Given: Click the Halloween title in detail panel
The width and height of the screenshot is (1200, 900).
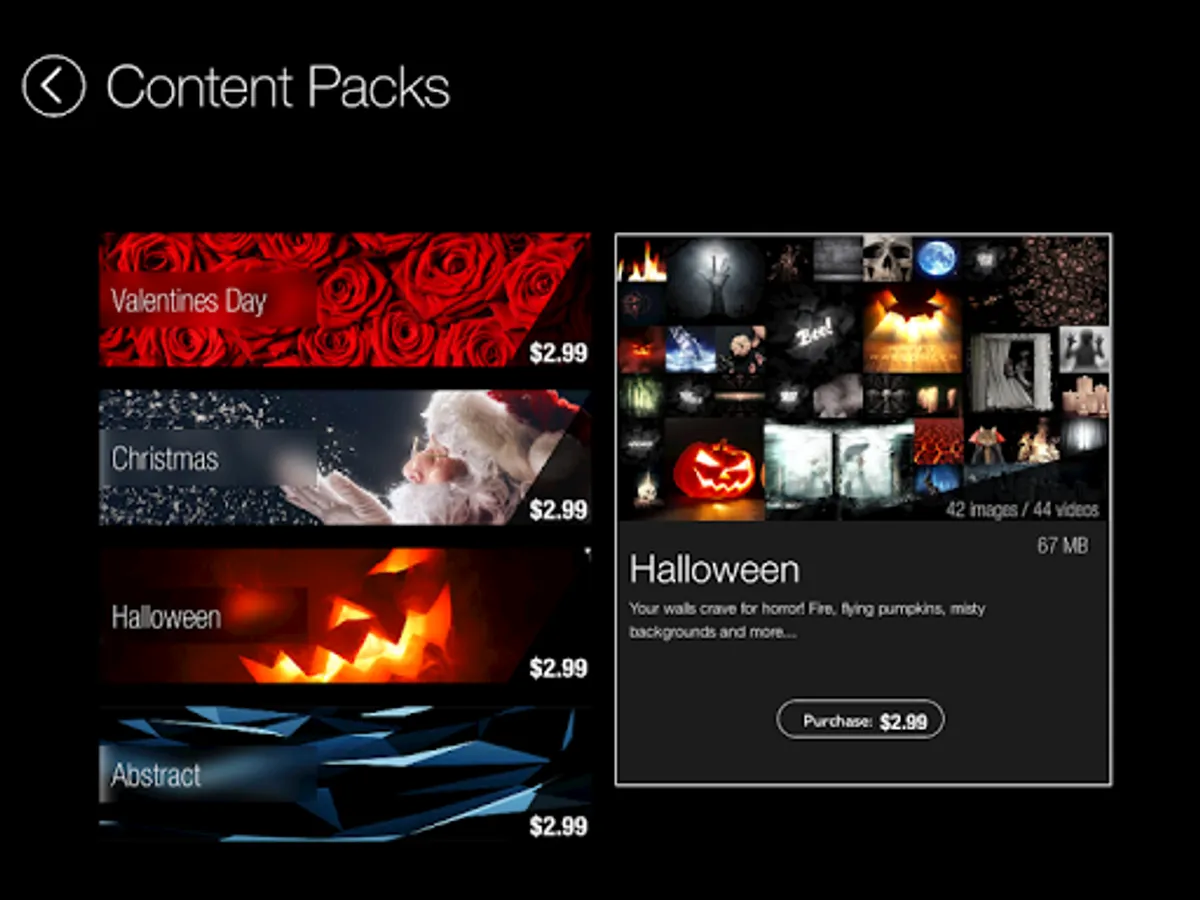Looking at the screenshot, I should pyautogui.click(x=714, y=569).
